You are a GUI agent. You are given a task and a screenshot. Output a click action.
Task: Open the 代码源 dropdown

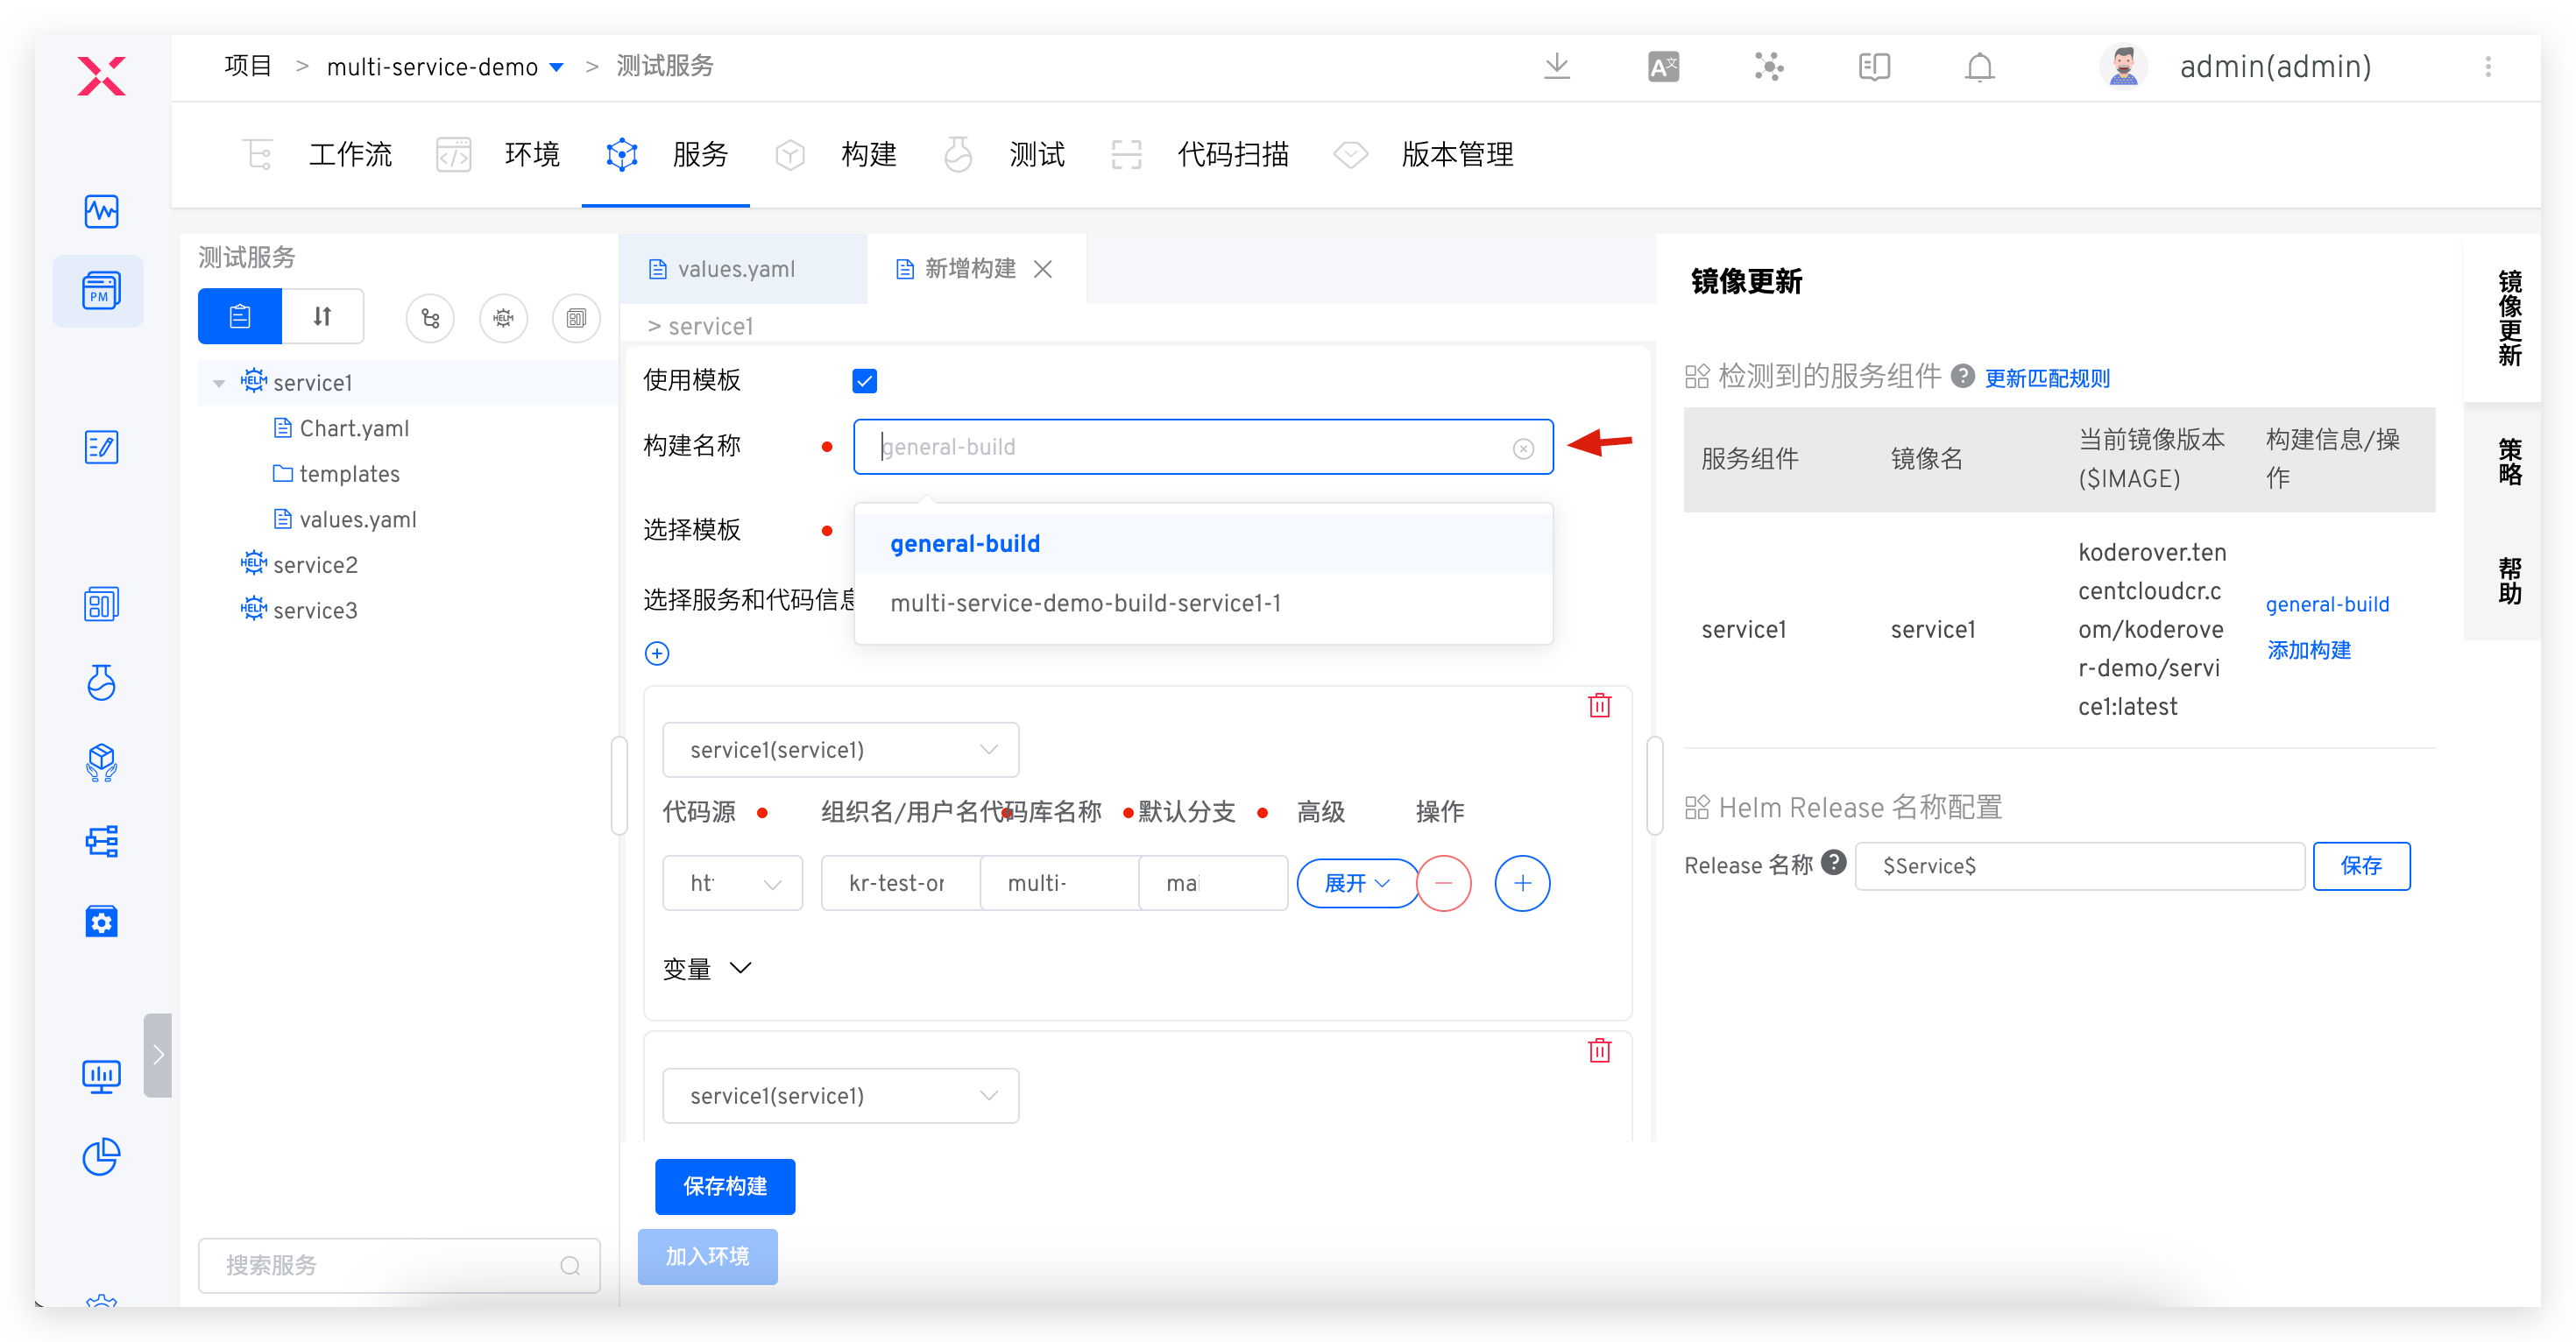[x=732, y=883]
